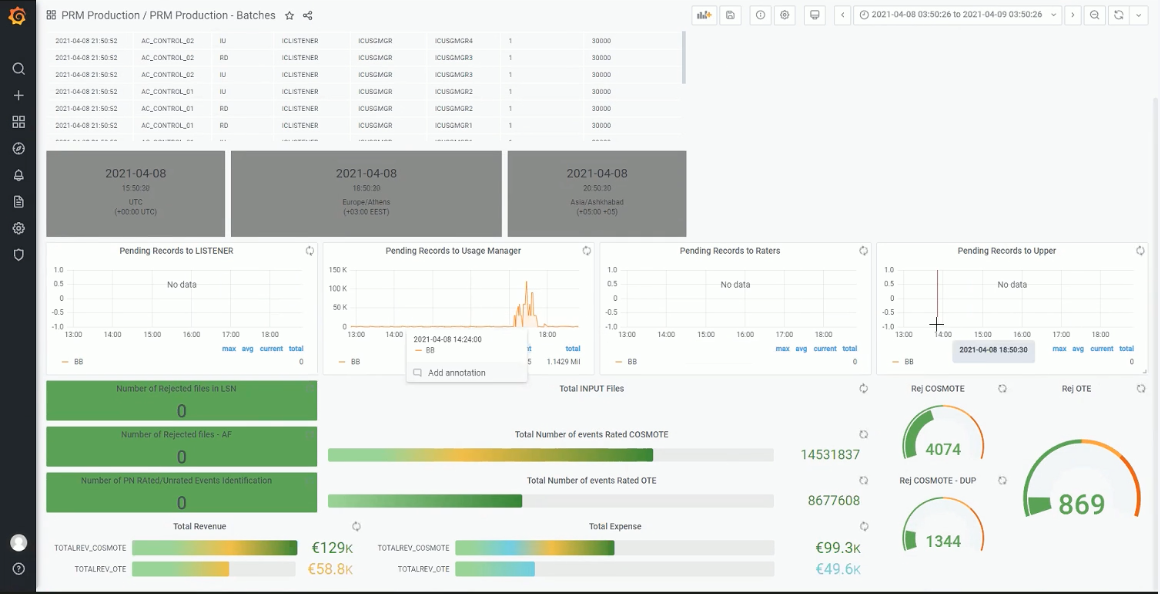Screen dimensions: 1160x594
Task: Zoom out the time range with the magnifier icon
Action: [x=1096, y=14]
